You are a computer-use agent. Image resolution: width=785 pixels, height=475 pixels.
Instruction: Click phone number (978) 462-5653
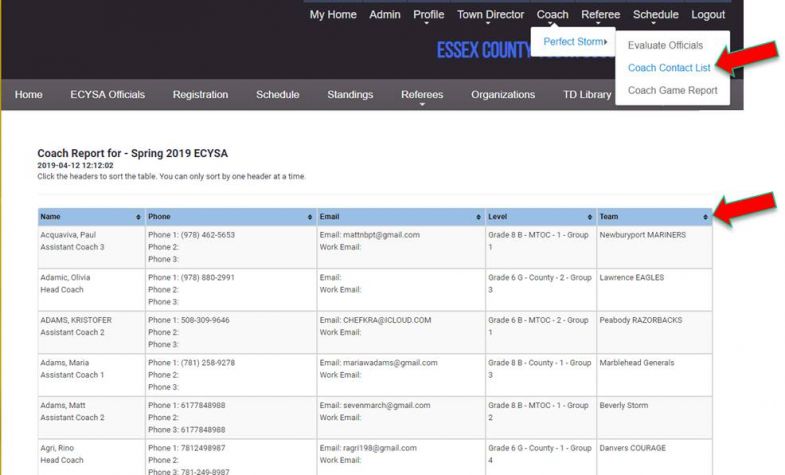coord(208,235)
